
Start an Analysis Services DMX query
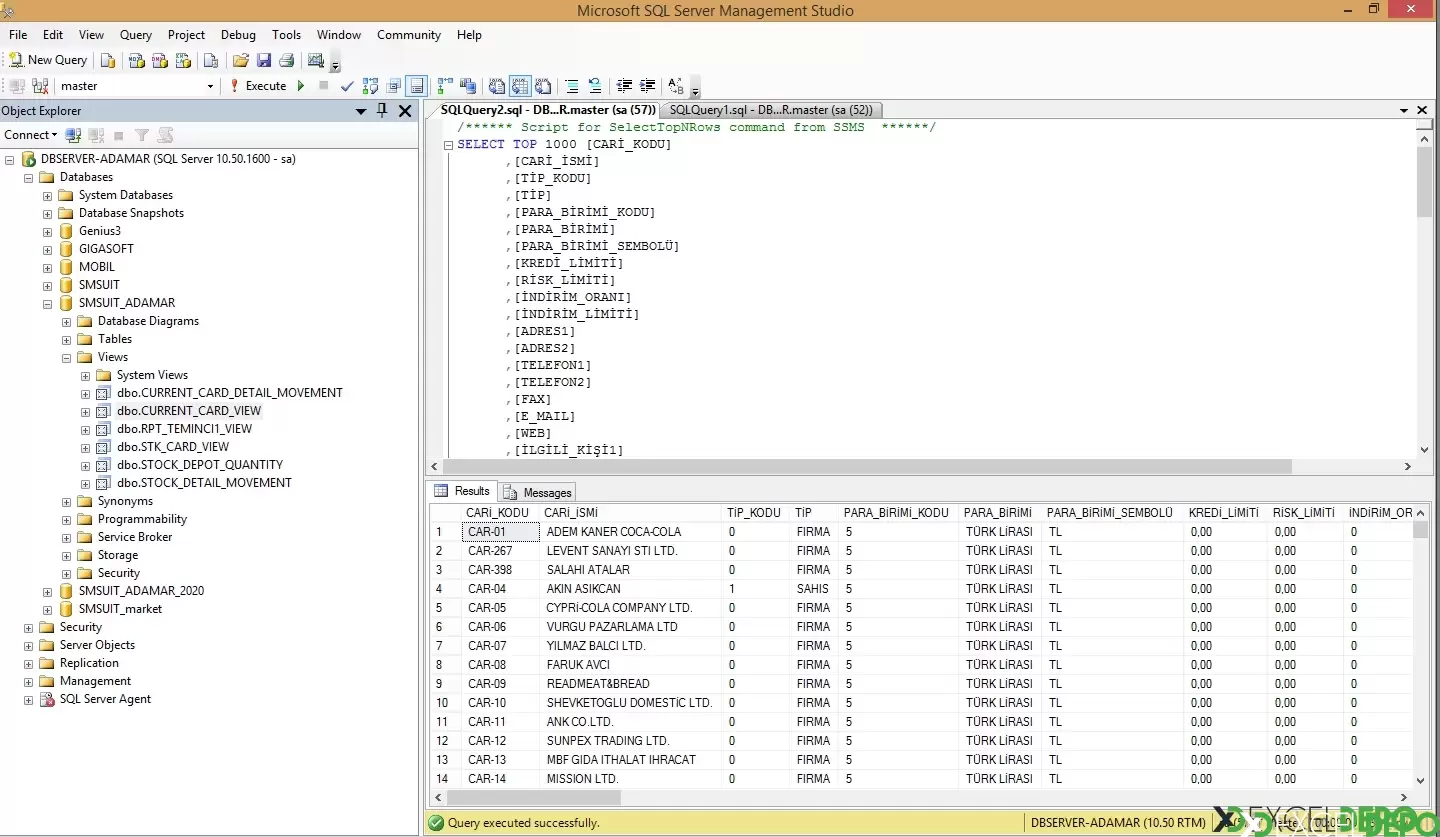(x=159, y=60)
